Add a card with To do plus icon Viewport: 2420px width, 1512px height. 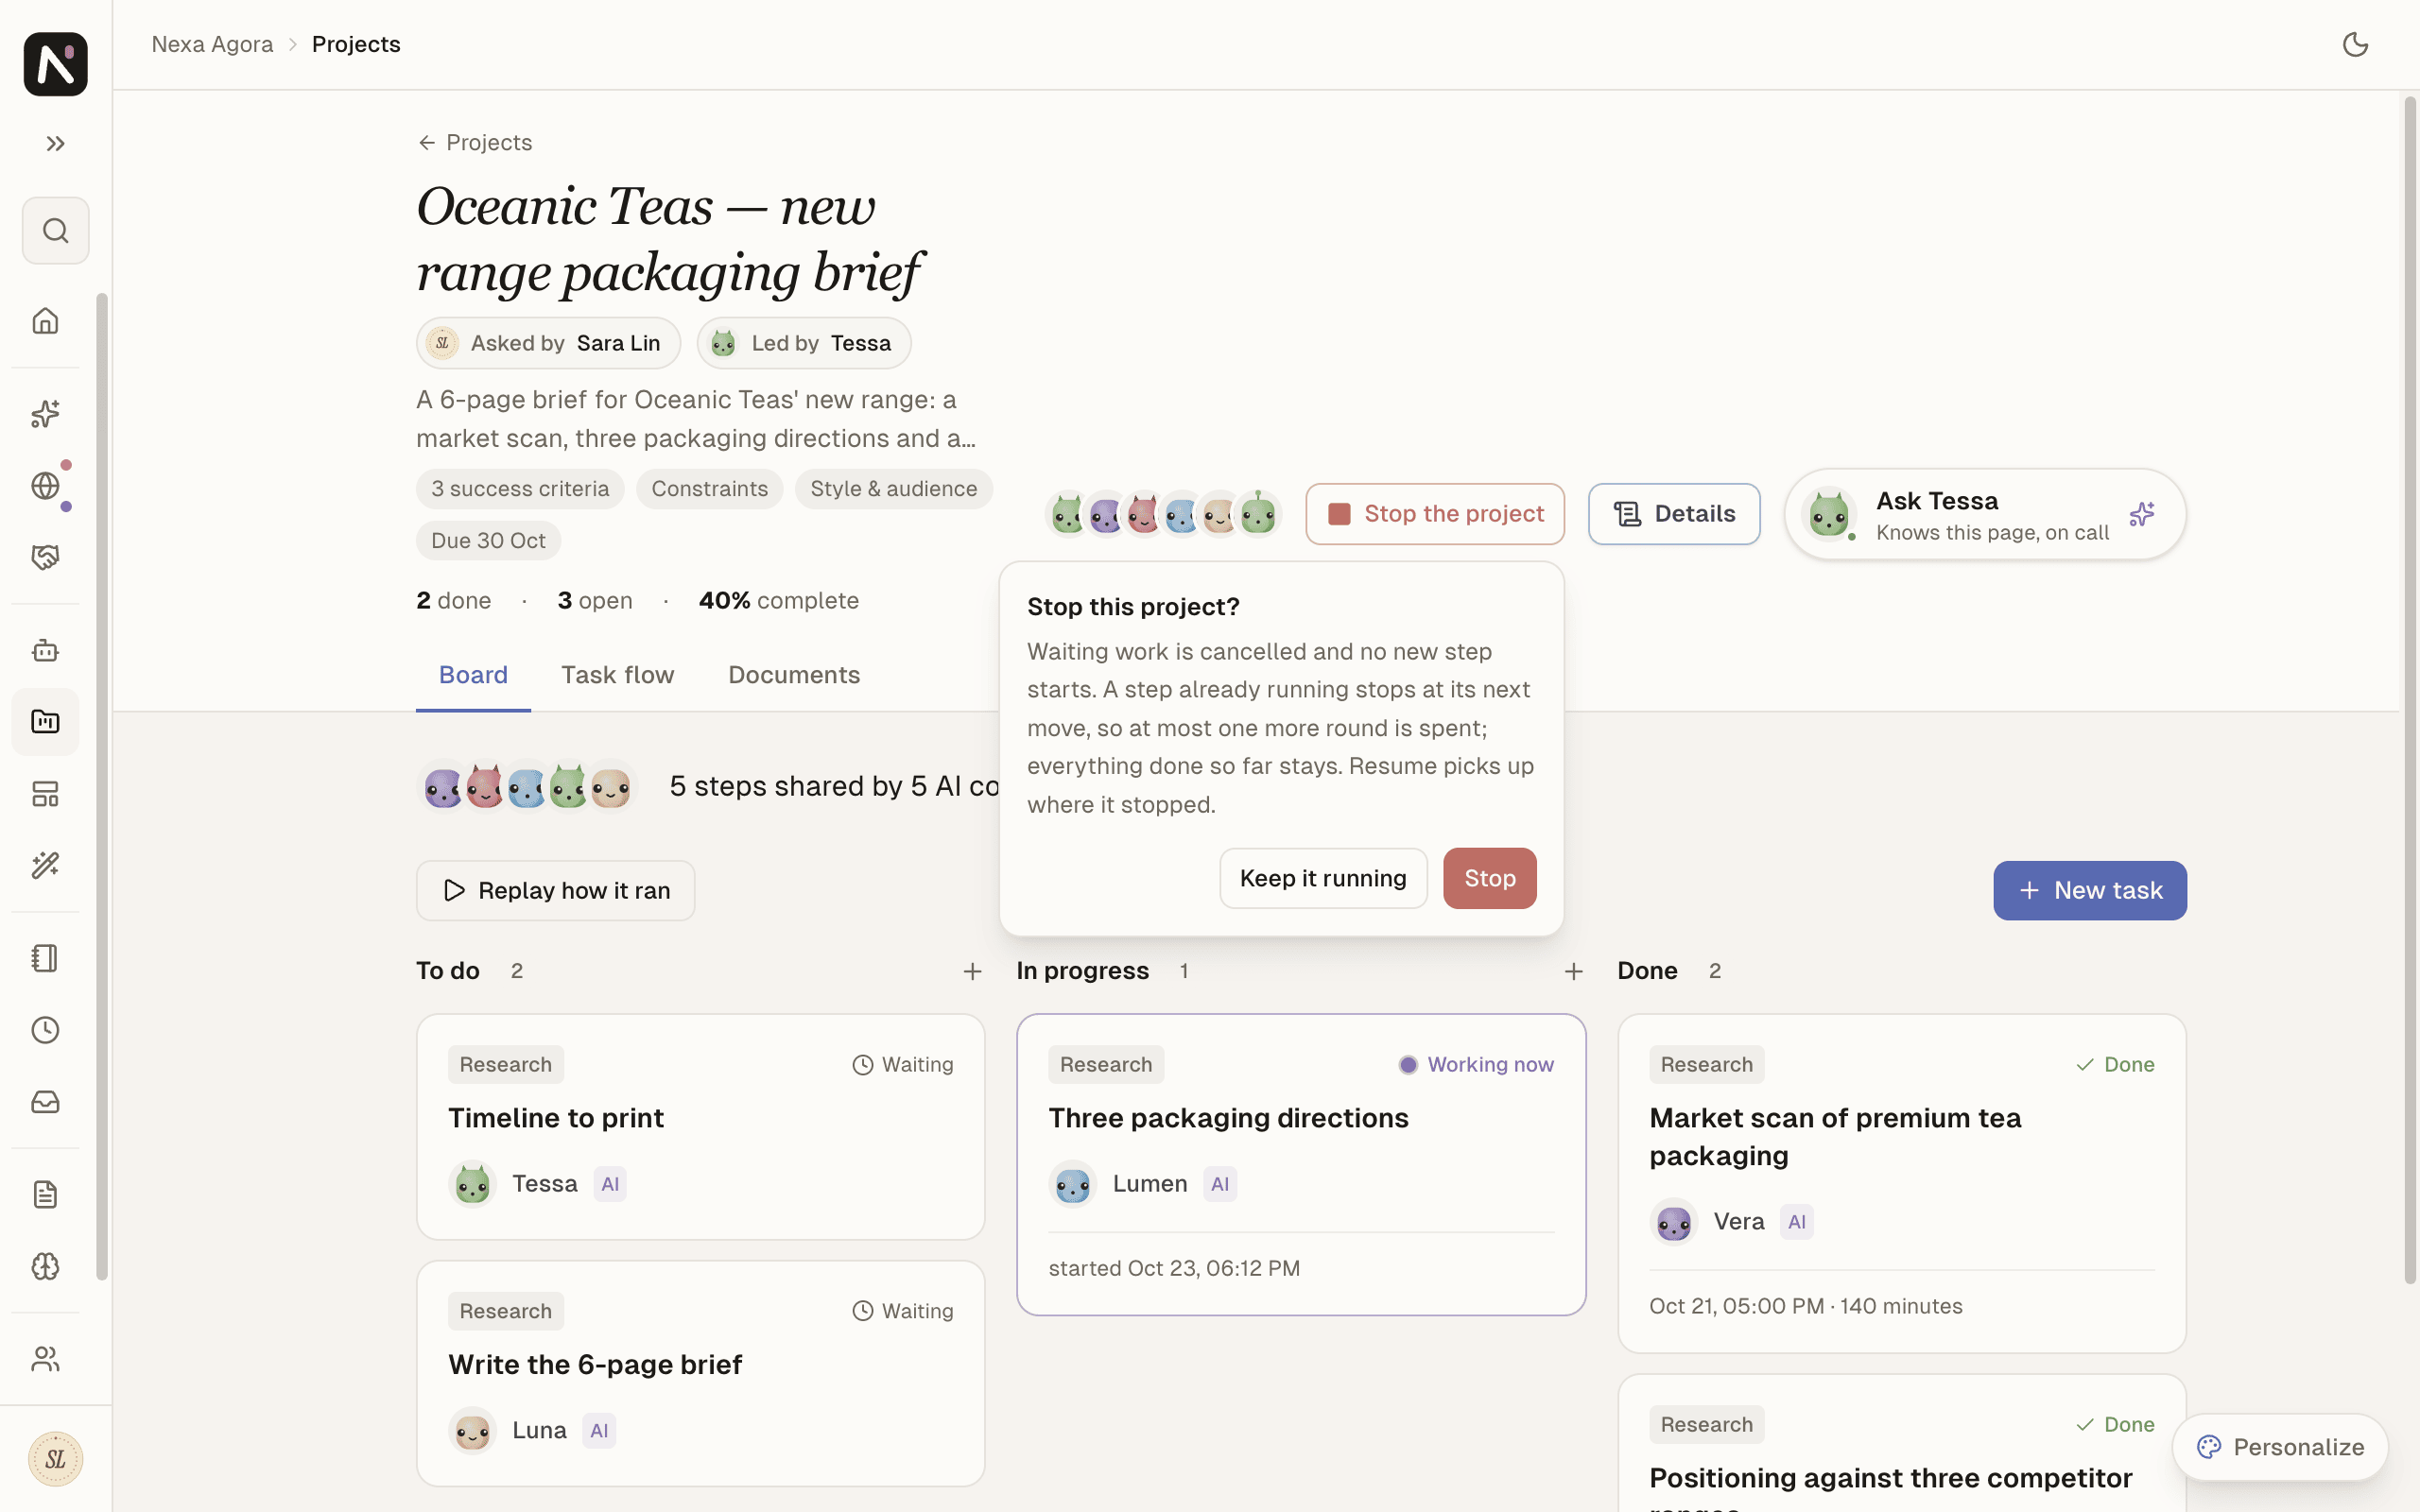(972, 971)
